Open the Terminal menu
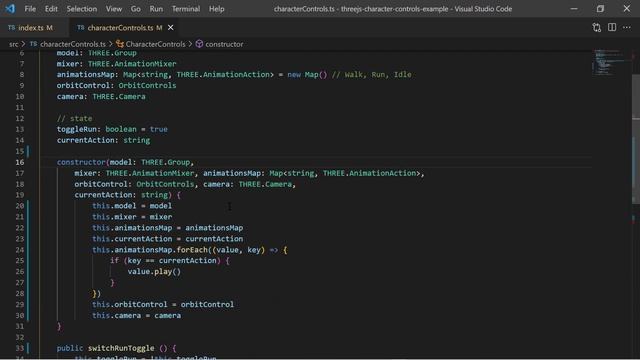The width and height of the screenshot is (640, 360). click(x=186, y=9)
